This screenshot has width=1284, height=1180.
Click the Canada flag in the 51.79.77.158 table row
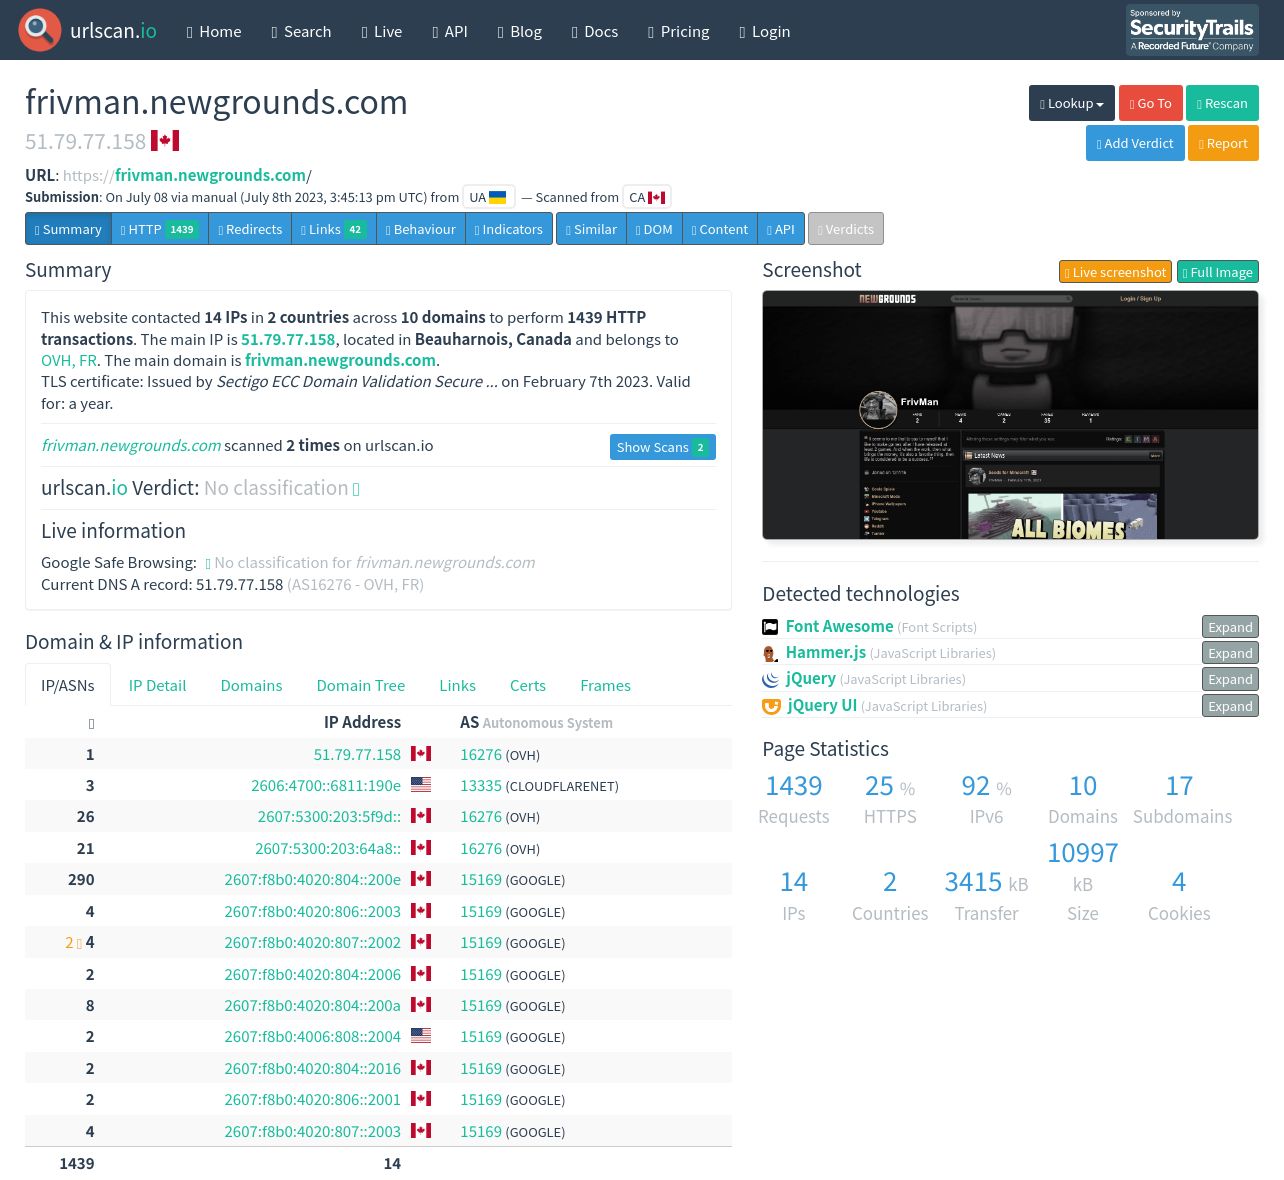tap(421, 754)
